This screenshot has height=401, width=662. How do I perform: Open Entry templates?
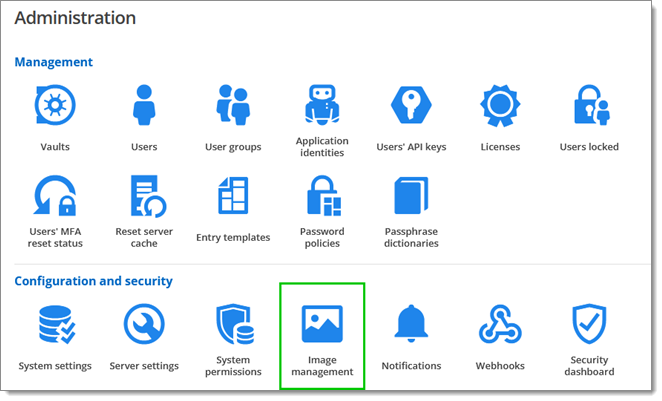(x=233, y=196)
